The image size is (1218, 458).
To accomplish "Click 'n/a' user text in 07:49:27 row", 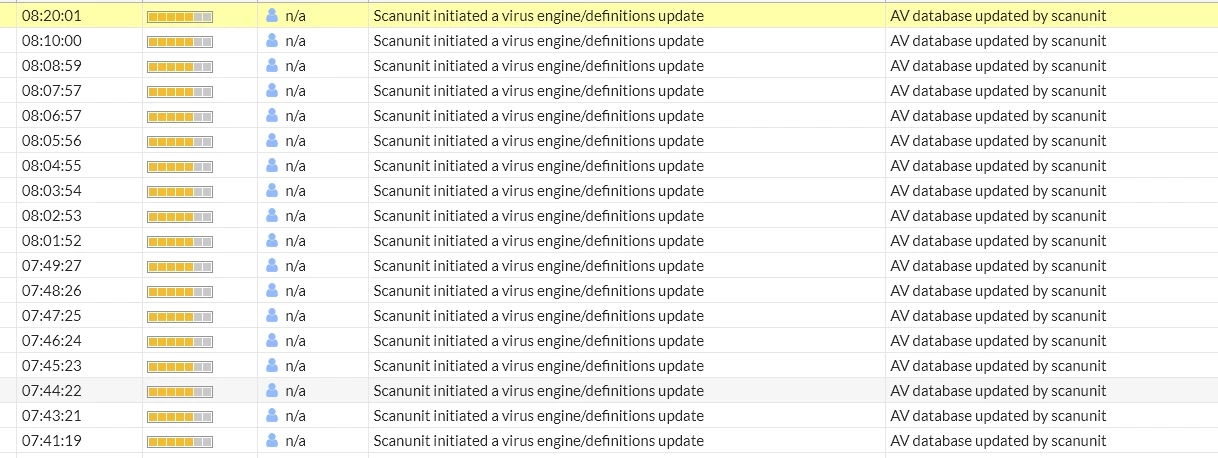I will coord(296,266).
